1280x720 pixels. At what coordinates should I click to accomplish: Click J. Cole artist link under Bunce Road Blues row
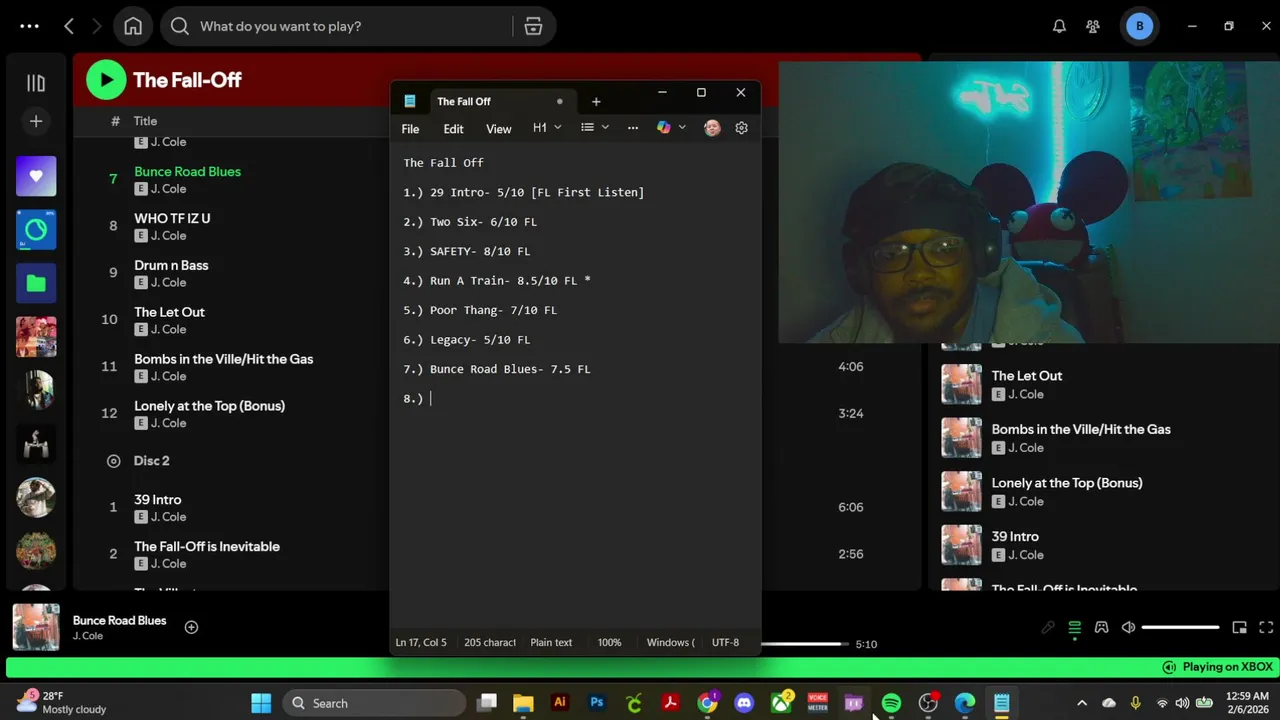tap(168, 189)
